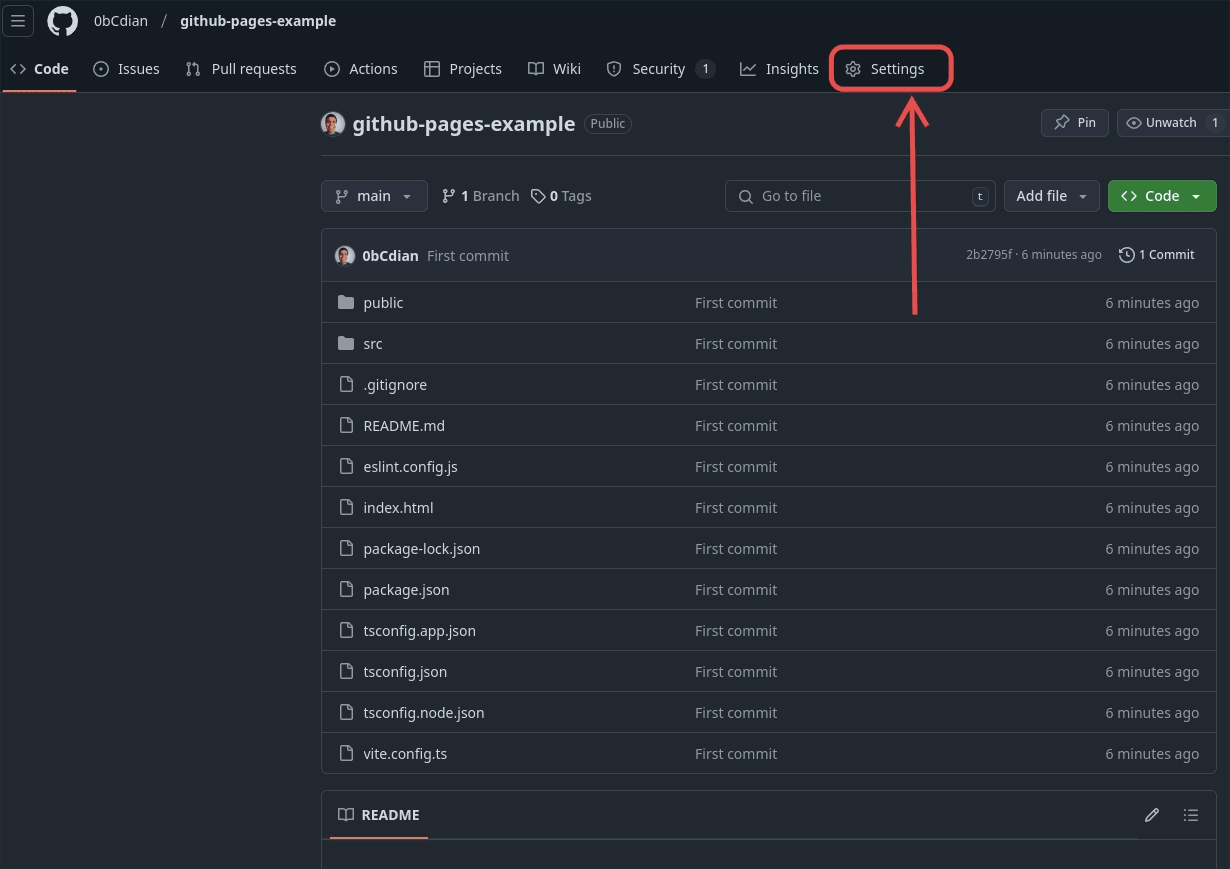Open the Add file dropdown
This screenshot has width=1230, height=869.
(1052, 196)
